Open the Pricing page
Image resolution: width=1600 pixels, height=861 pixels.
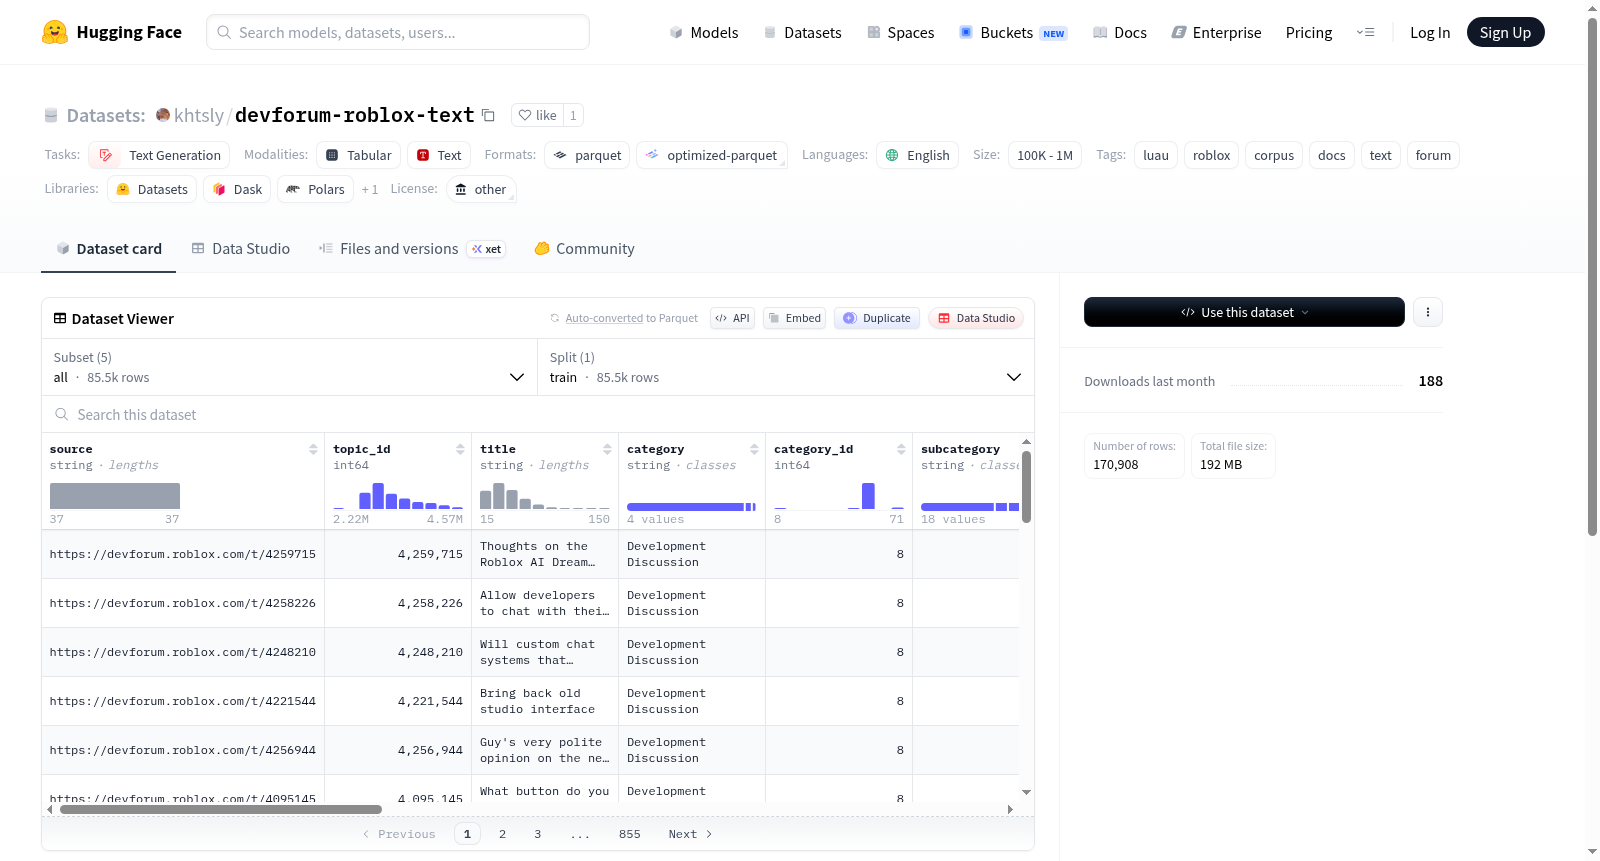(1309, 32)
